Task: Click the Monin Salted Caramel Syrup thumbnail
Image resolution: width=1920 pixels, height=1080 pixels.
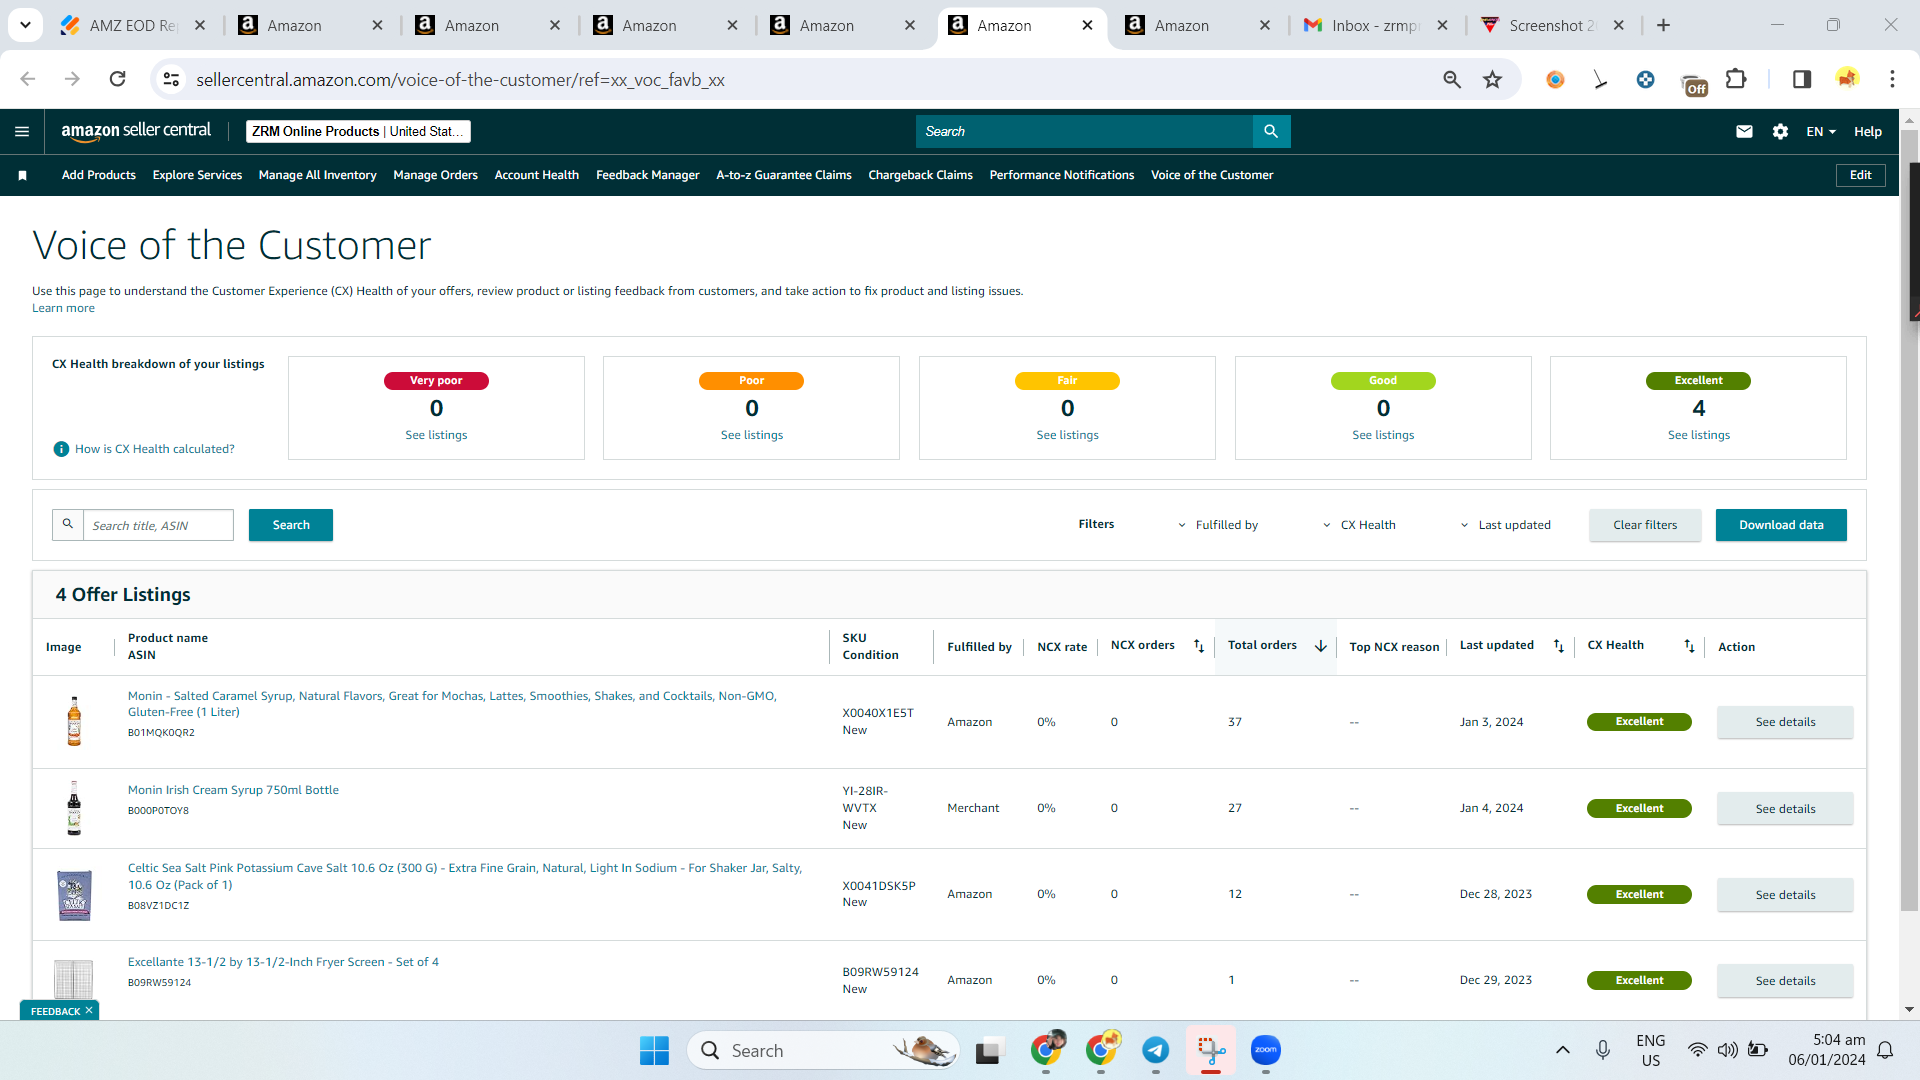Action: pyautogui.click(x=74, y=722)
